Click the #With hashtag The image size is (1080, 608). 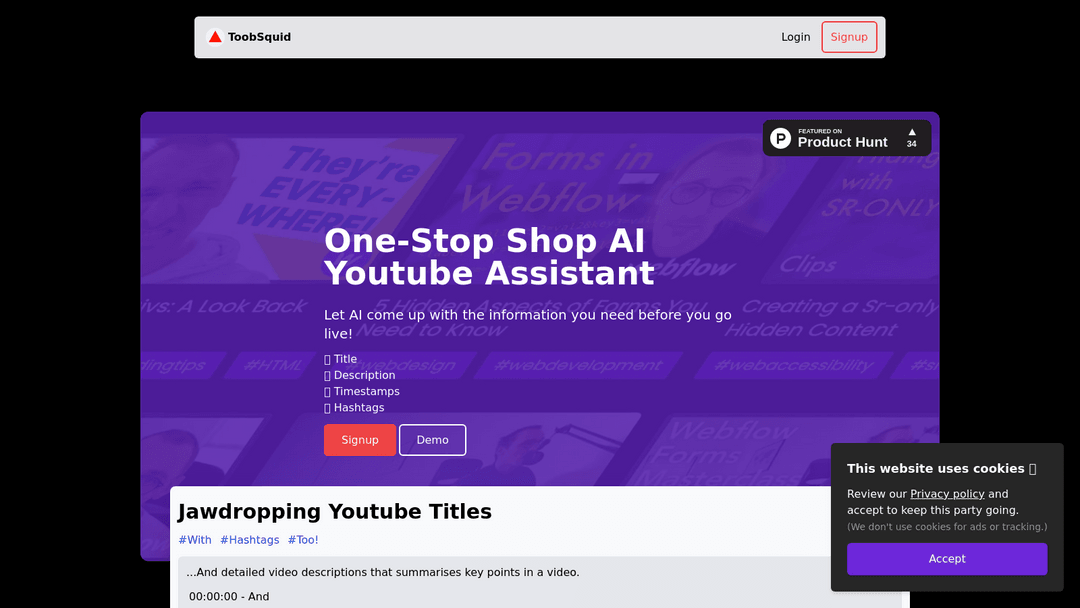[195, 540]
